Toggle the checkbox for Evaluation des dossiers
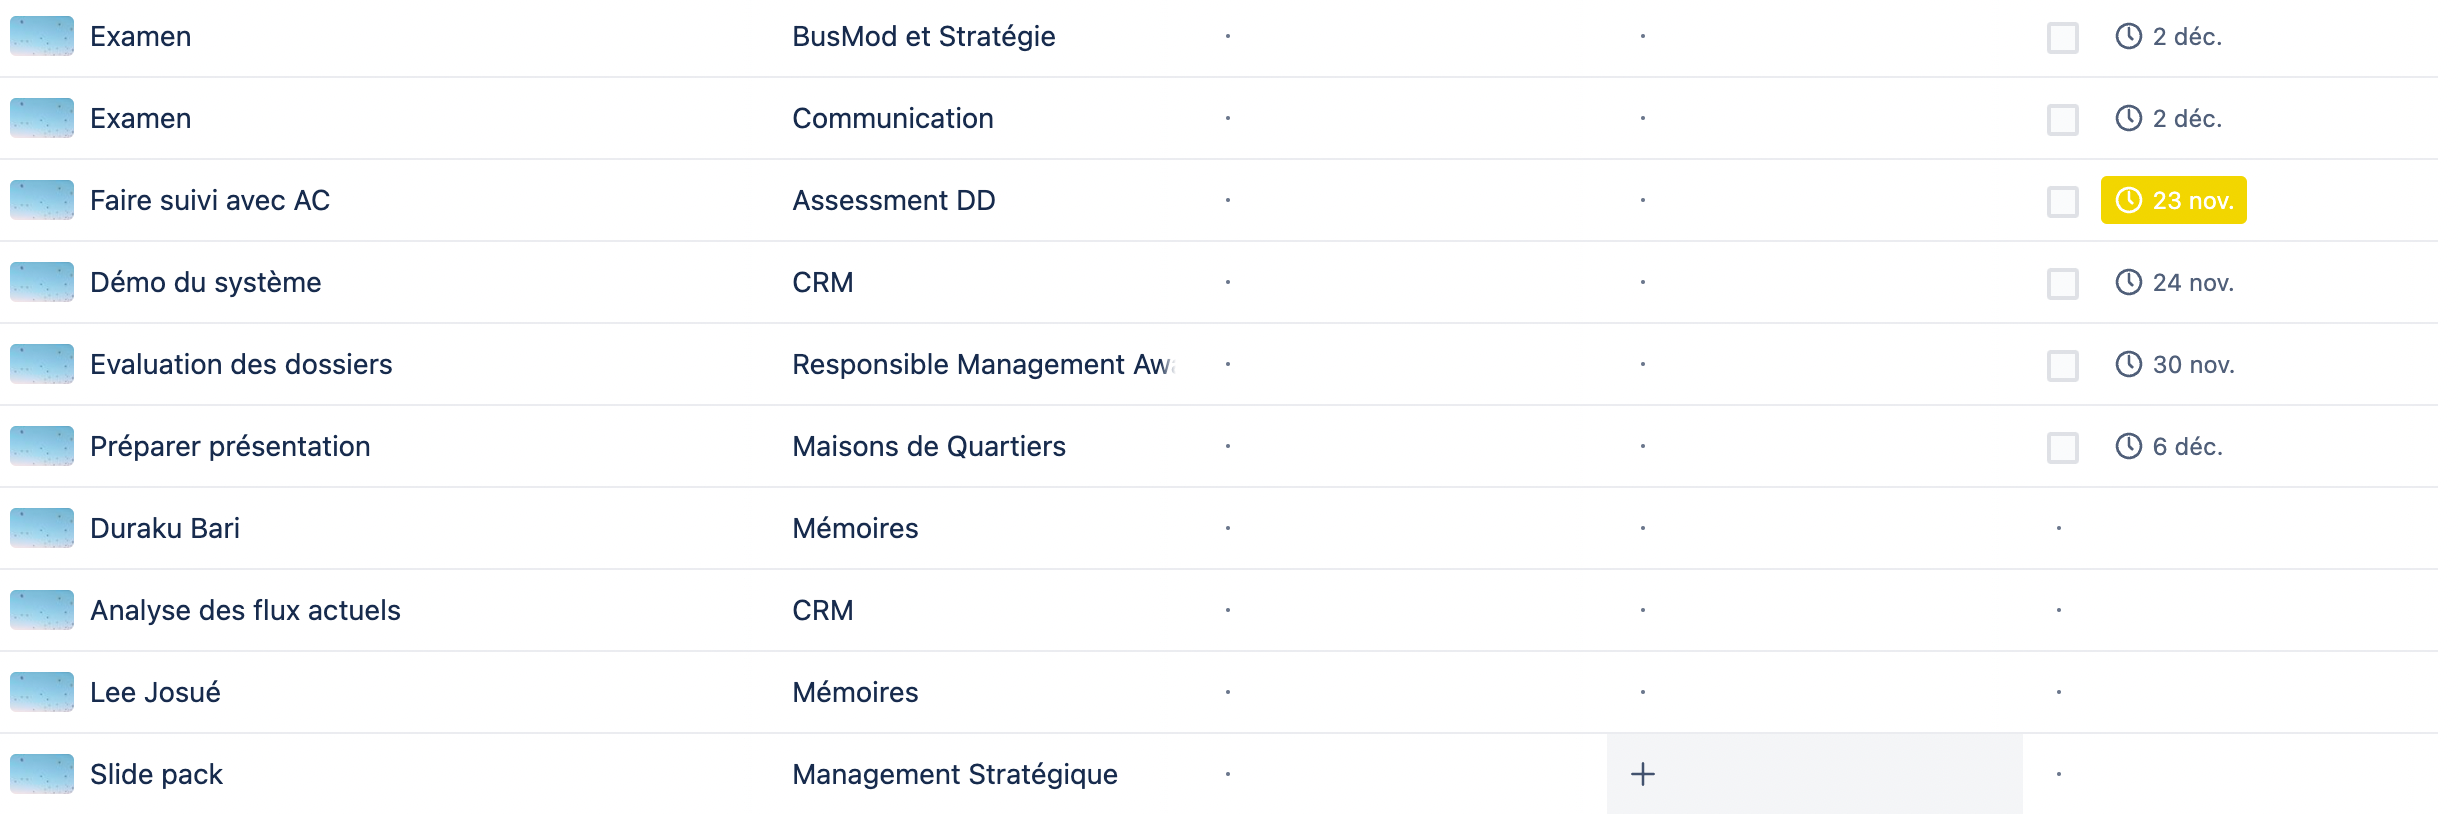2460x814 pixels. pyautogui.click(x=2062, y=365)
